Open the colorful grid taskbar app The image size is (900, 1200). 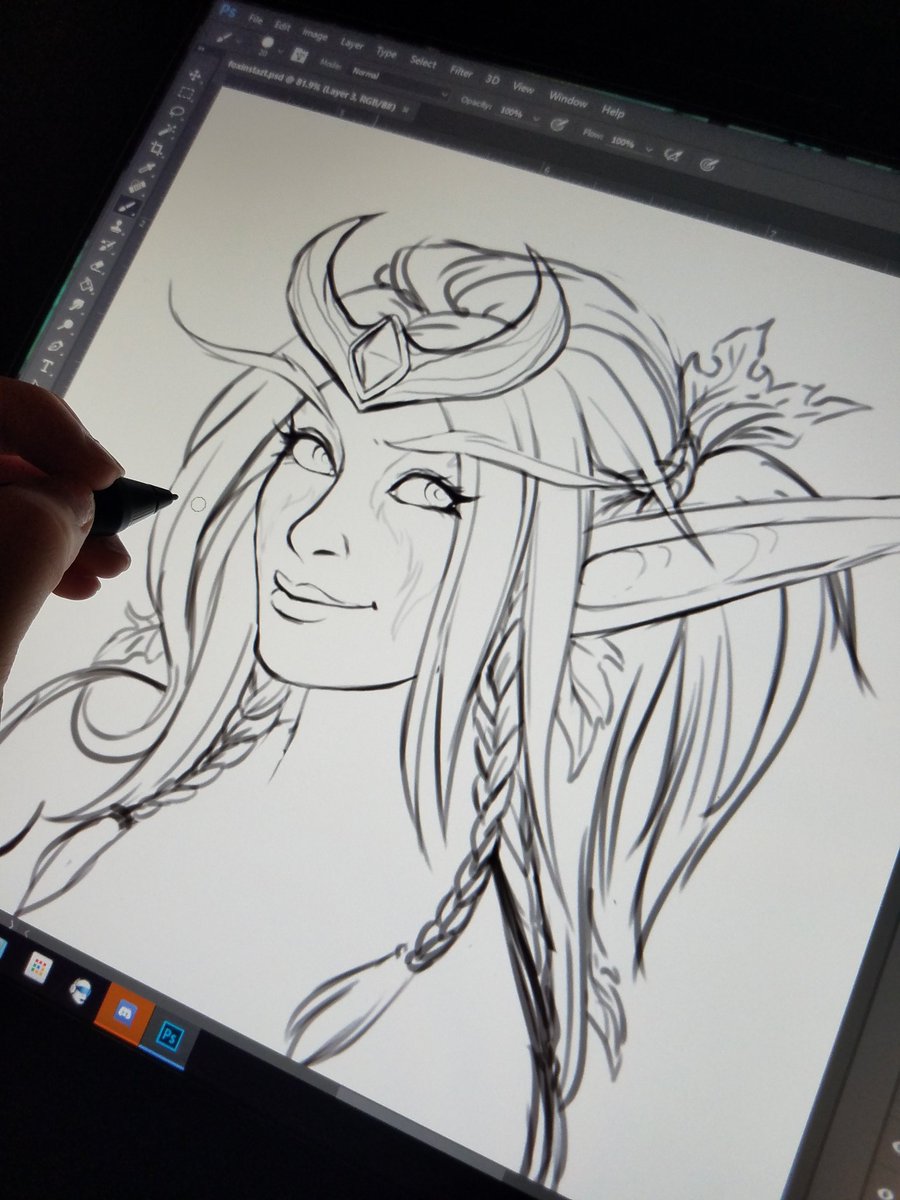pos(38,967)
